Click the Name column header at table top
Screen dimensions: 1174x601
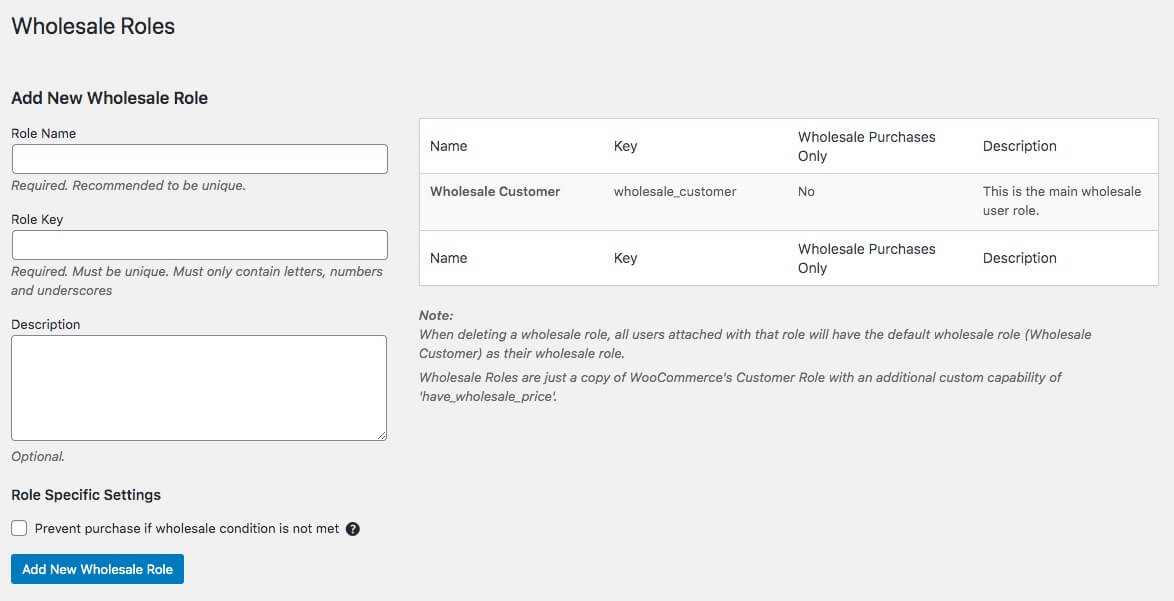(x=448, y=146)
